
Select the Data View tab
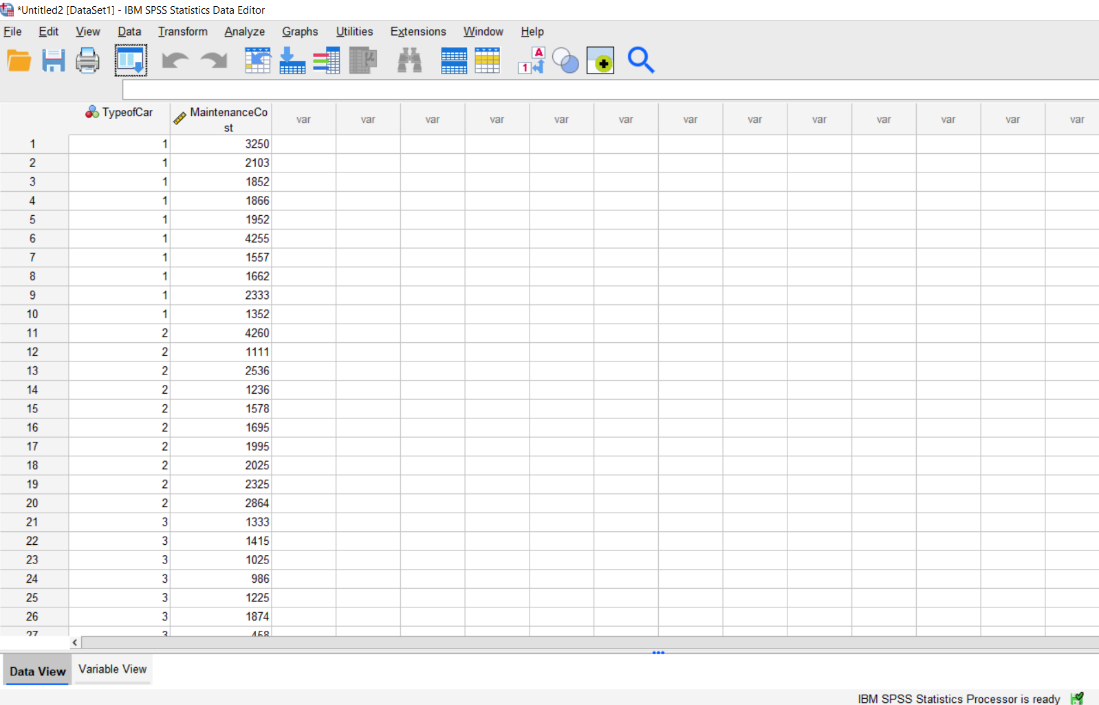[37, 671]
